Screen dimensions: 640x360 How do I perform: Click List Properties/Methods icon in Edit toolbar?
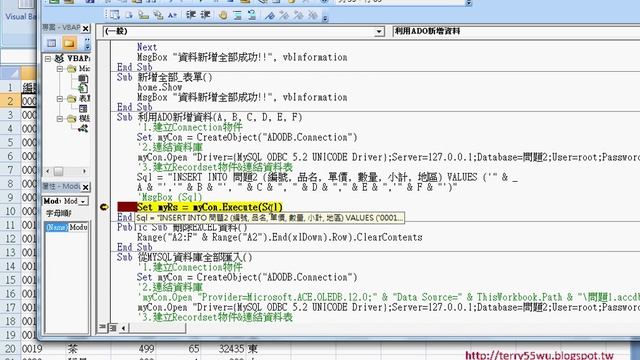click(114, 15)
